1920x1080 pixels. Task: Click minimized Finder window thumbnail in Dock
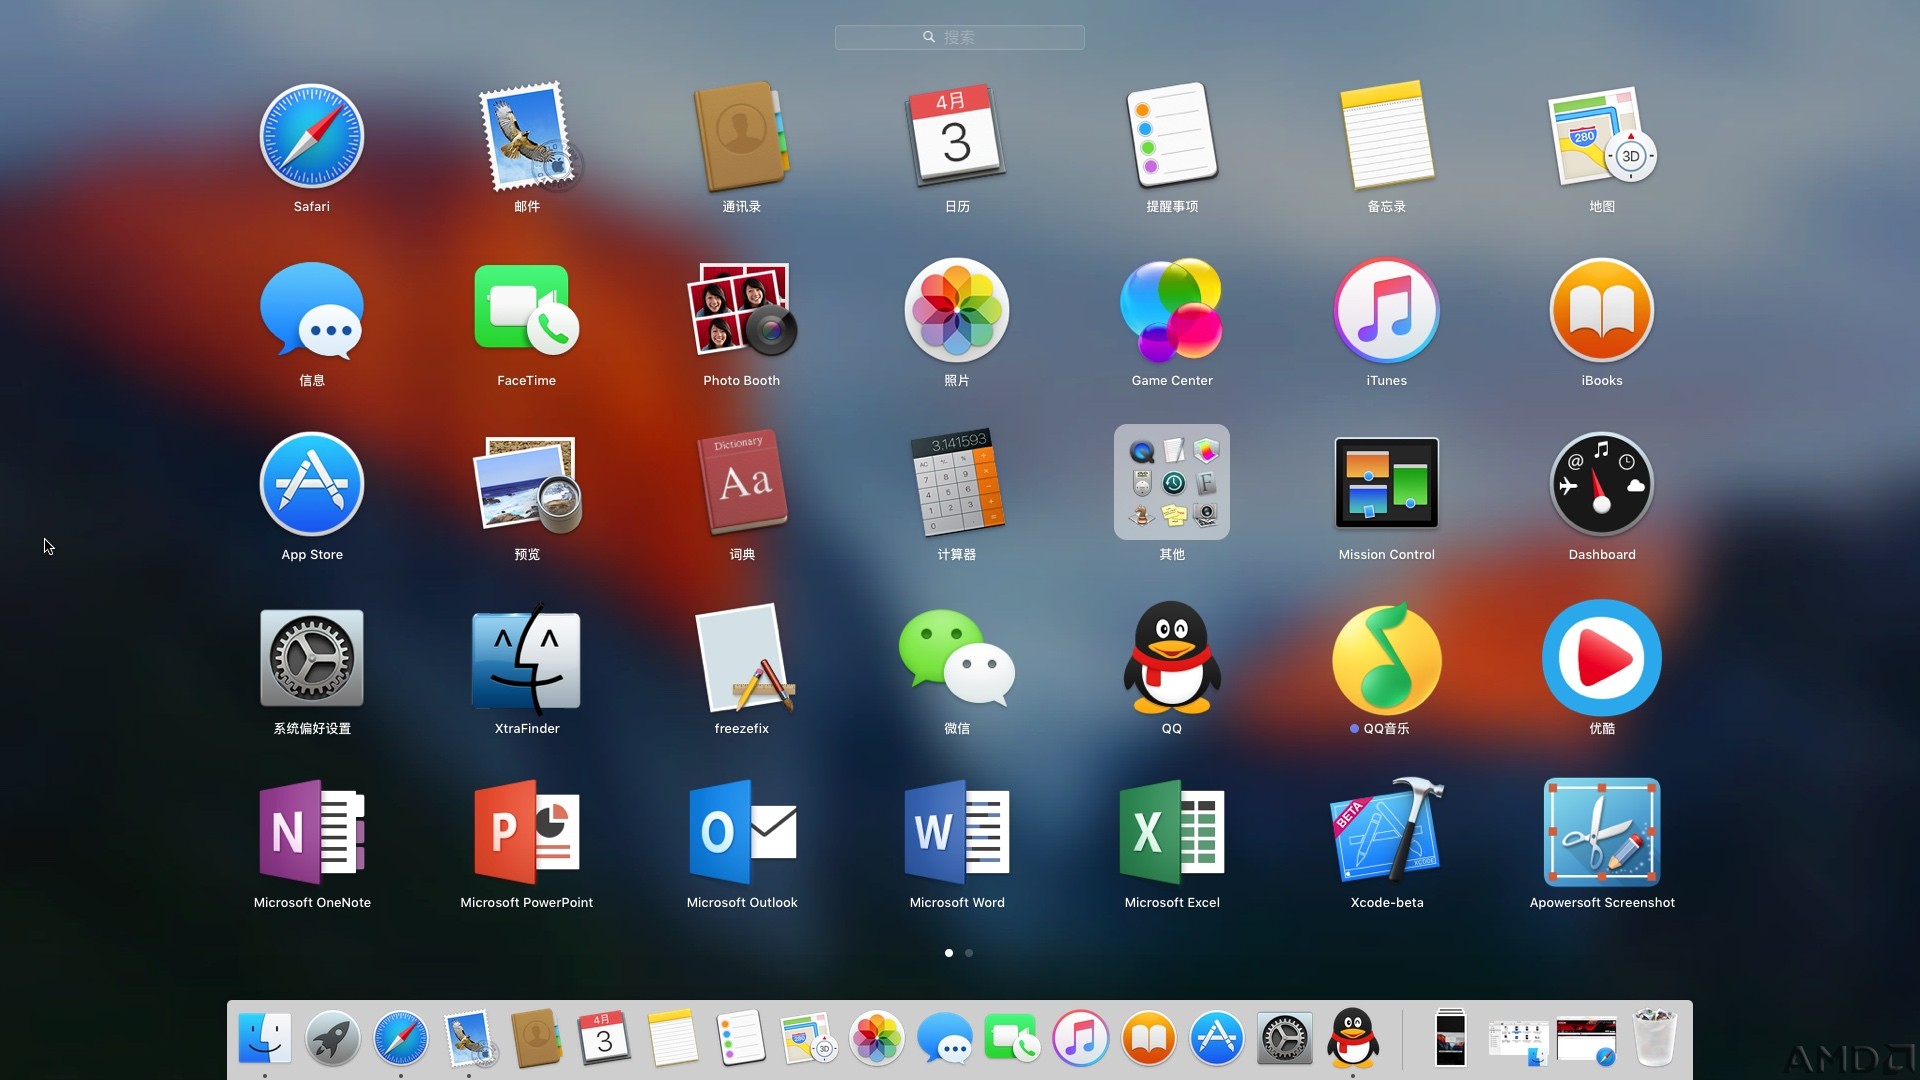(1518, 1042)
